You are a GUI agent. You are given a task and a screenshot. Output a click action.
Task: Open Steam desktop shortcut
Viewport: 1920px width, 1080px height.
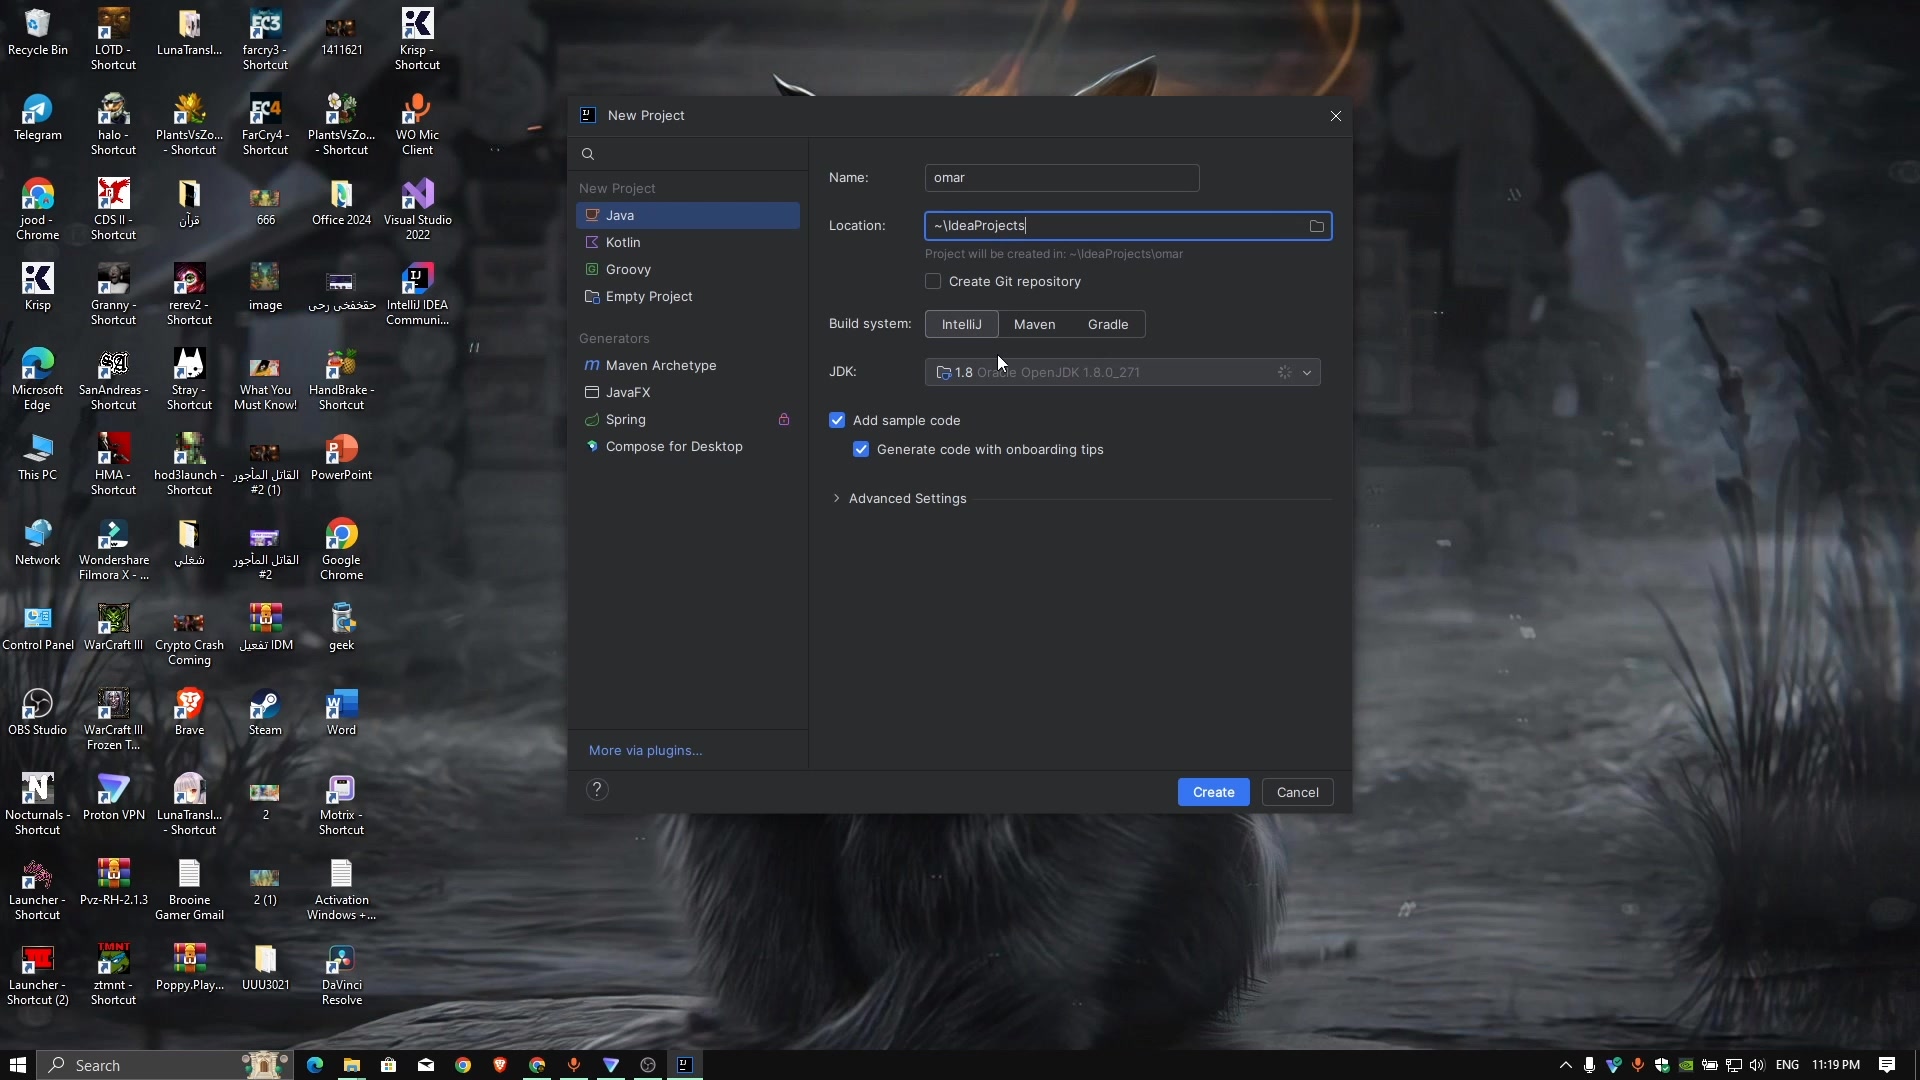coord(265,712)
